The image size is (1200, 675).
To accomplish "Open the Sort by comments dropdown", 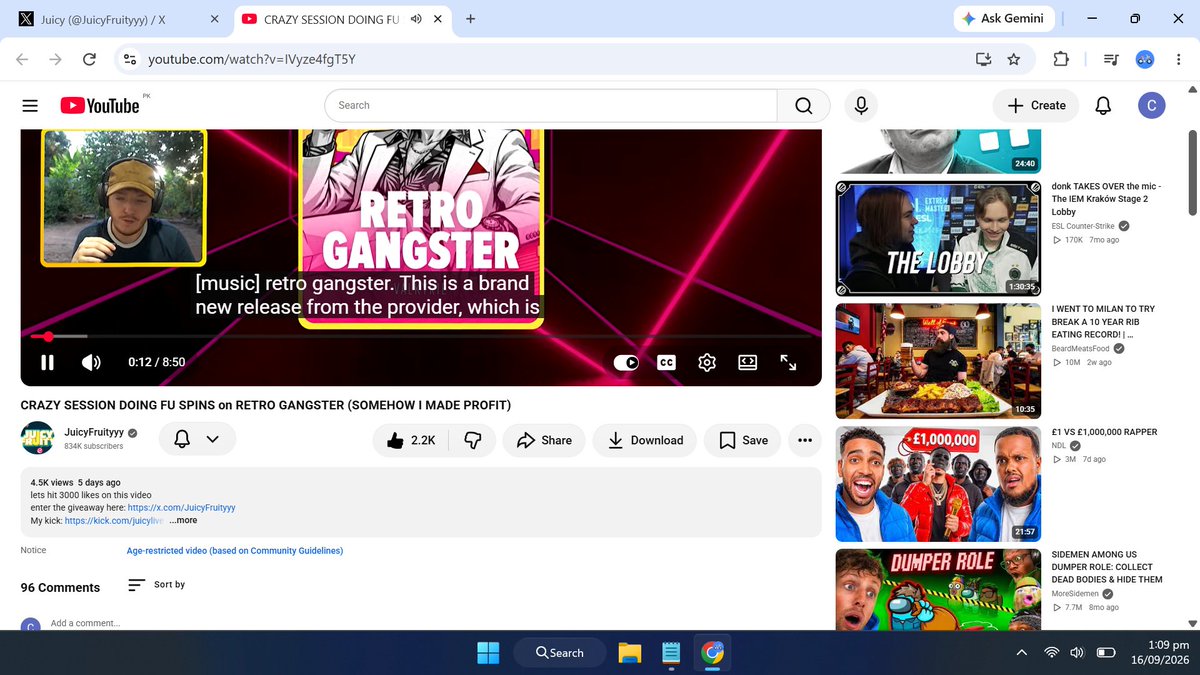I will [157, 585].
